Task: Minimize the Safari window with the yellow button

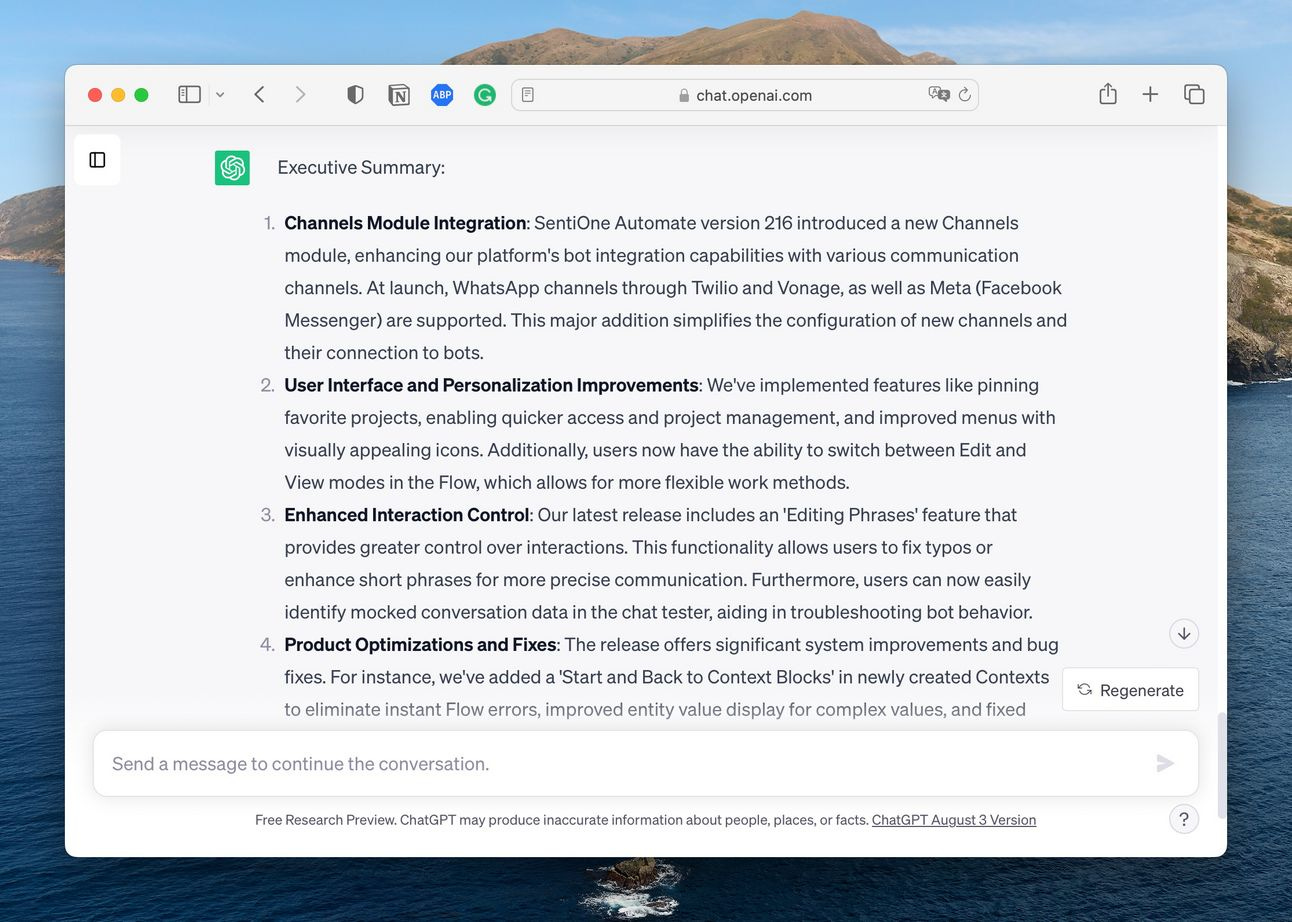Action: click(118, 95)
